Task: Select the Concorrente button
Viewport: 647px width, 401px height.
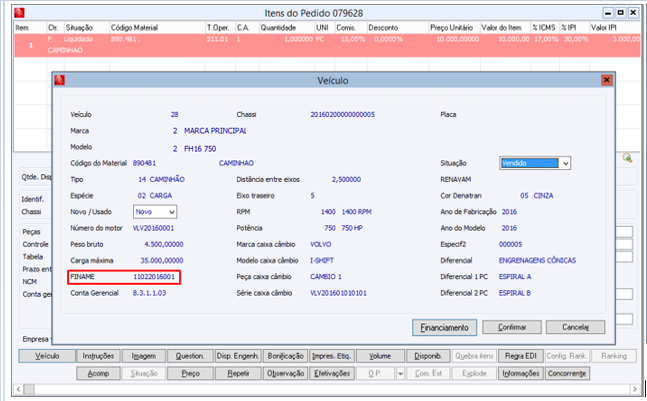Action: pos(569,373)
